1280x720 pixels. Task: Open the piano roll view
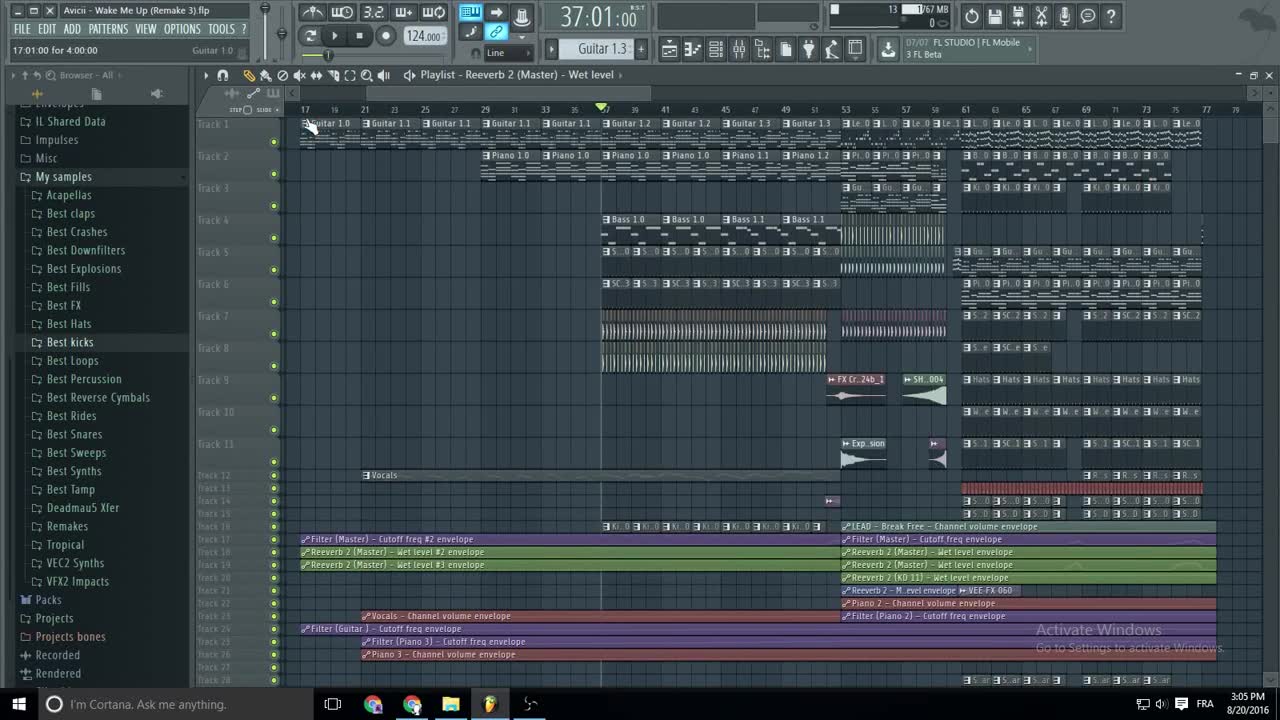click(693, 49)
